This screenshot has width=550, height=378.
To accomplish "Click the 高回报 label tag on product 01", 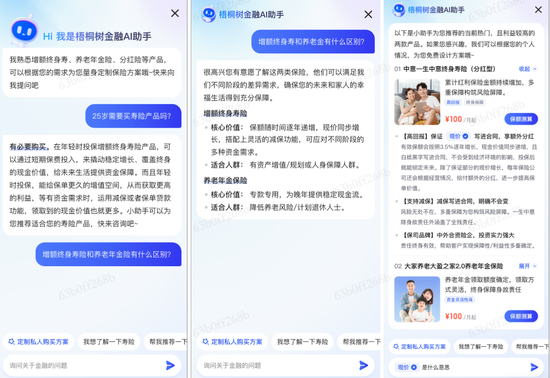I will click(x=453, y=102).
